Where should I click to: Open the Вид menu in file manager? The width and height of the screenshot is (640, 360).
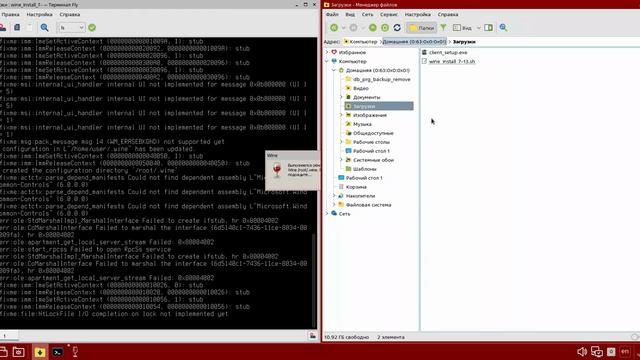(350, 14)
